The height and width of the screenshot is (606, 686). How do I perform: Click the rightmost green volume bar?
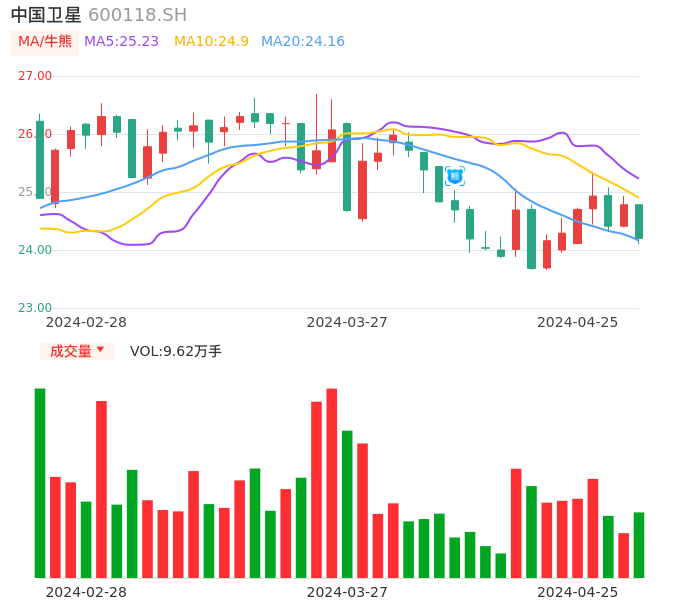point(638,545)
